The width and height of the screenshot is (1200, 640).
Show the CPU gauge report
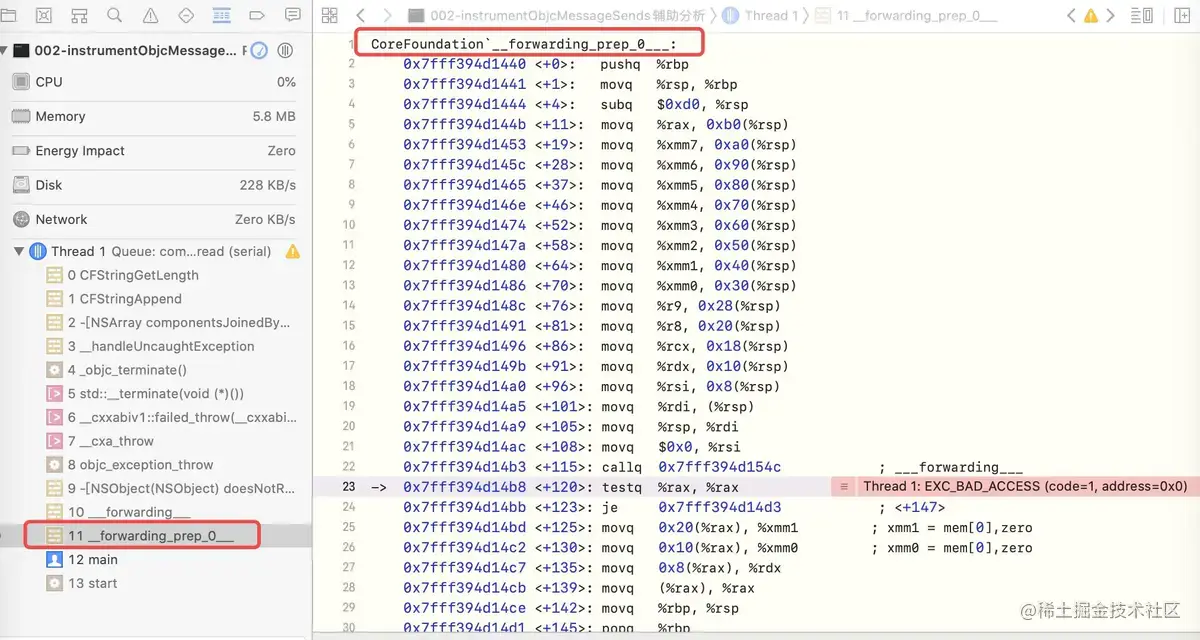155,82
